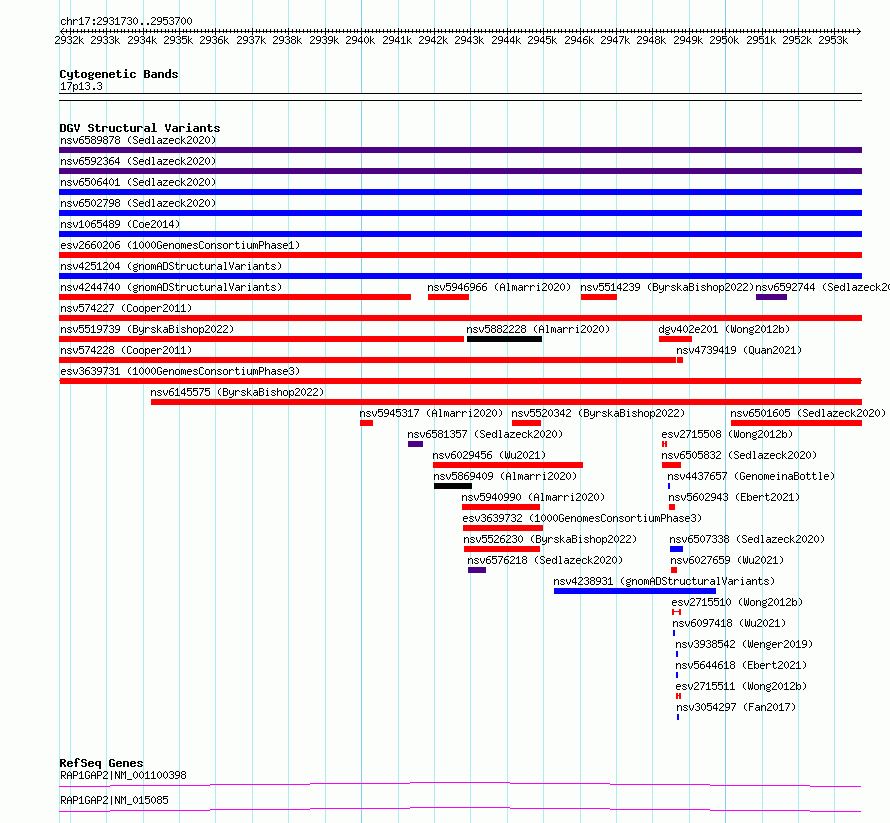Click the nsv6581357 purple variant bar
The height and width of the screenshot is (823, 890).
[x=415, y=444]
